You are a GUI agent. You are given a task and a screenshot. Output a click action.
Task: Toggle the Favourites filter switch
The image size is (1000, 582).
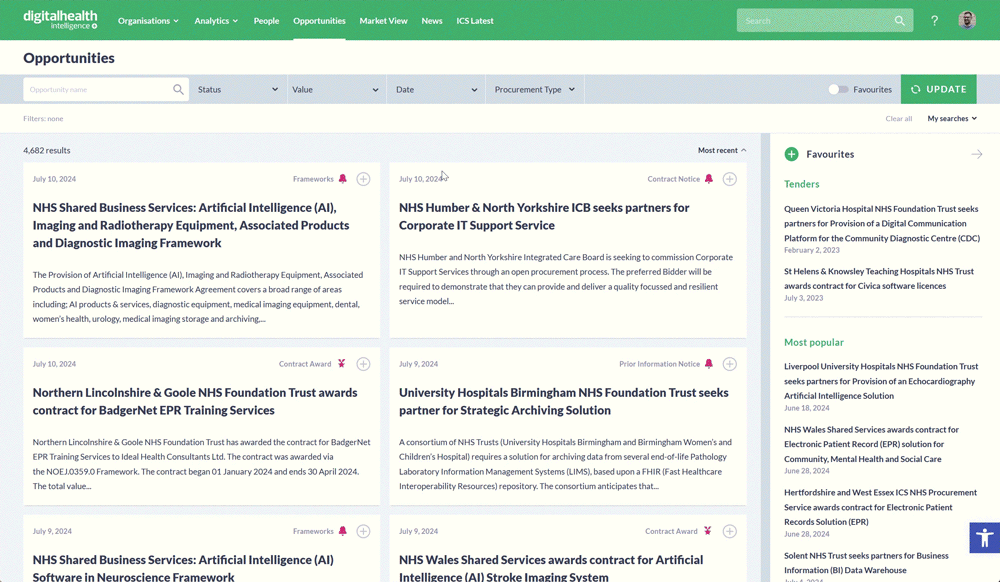pos(838,89)
